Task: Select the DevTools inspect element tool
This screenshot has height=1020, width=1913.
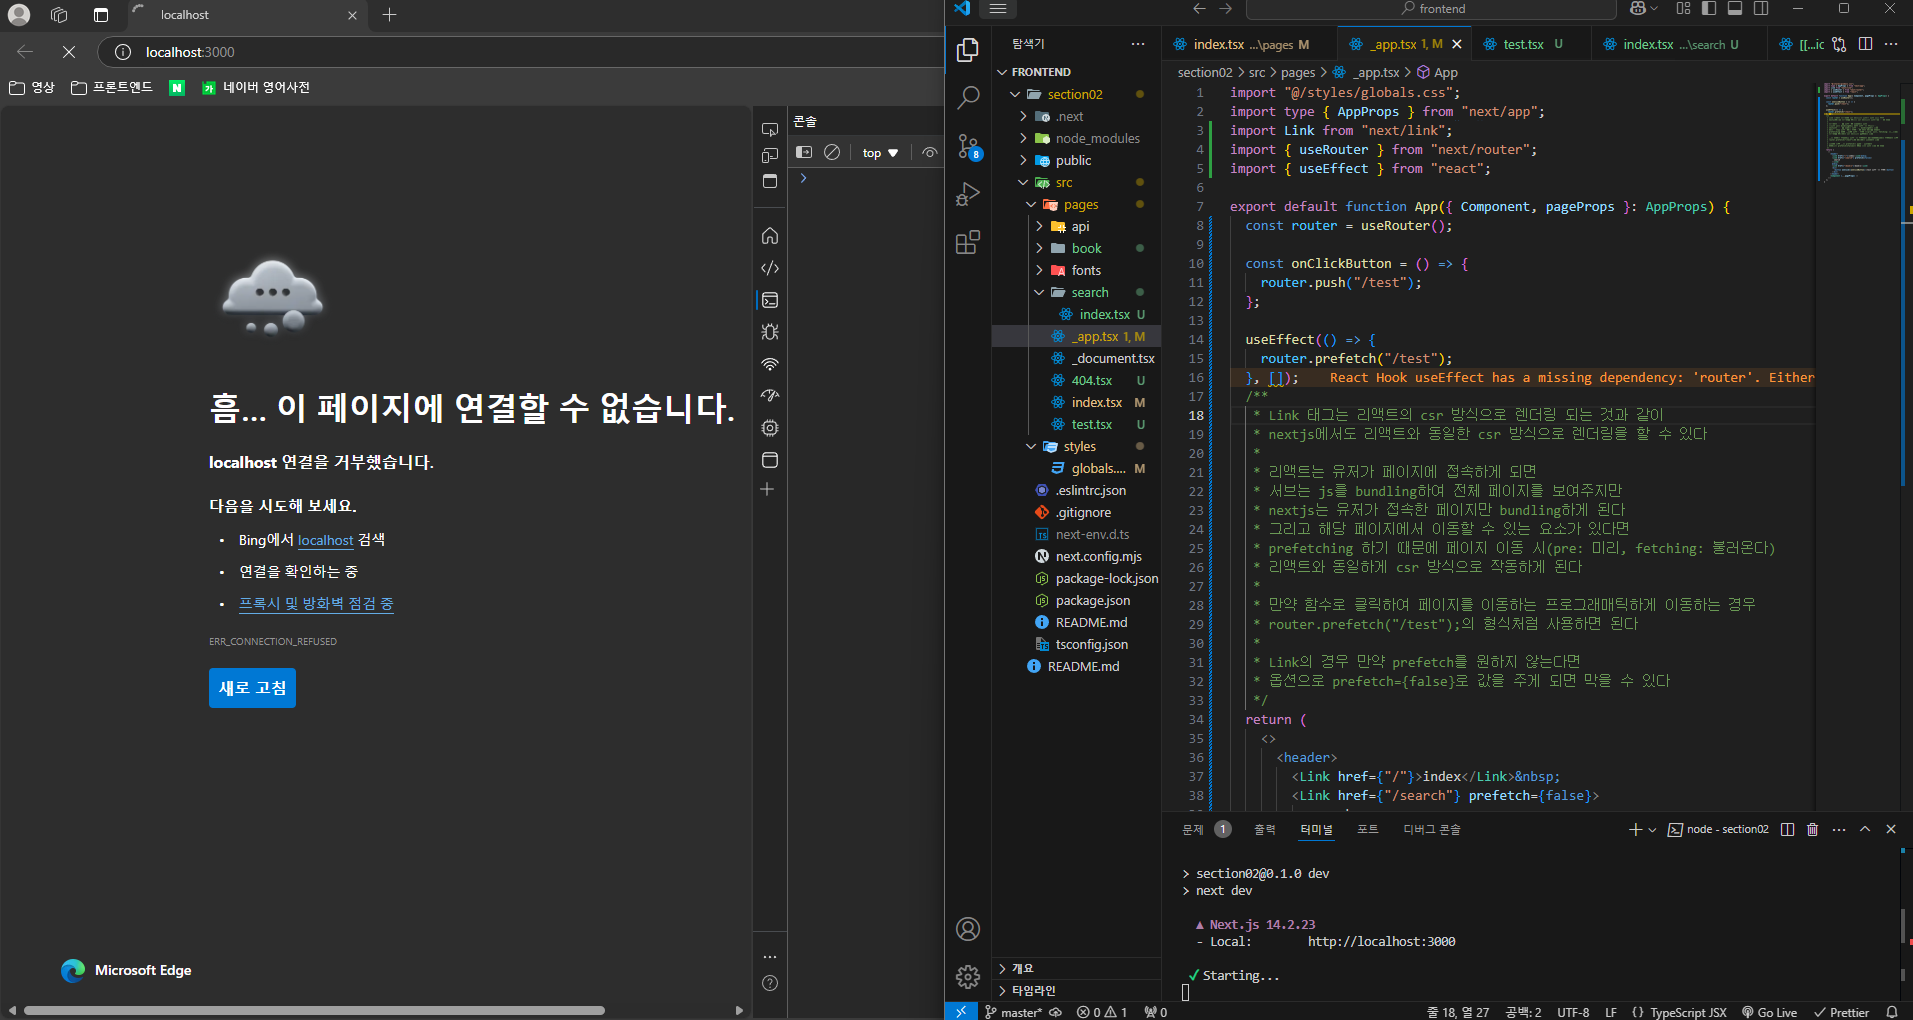Action: click(x=770, y=129)
